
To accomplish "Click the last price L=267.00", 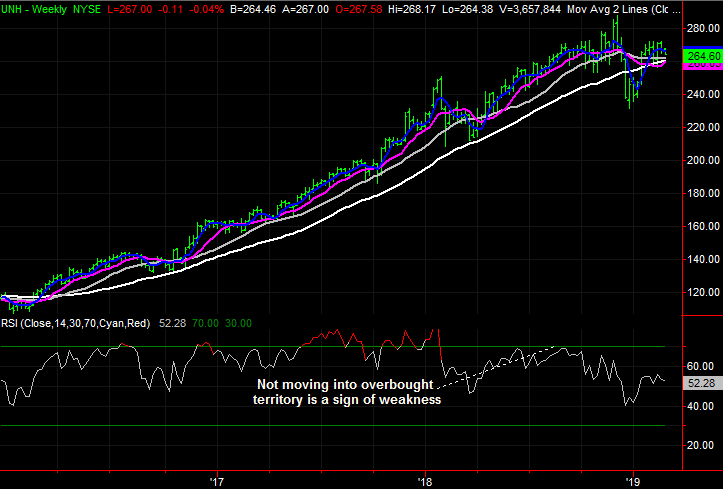I will coord(130,9).
